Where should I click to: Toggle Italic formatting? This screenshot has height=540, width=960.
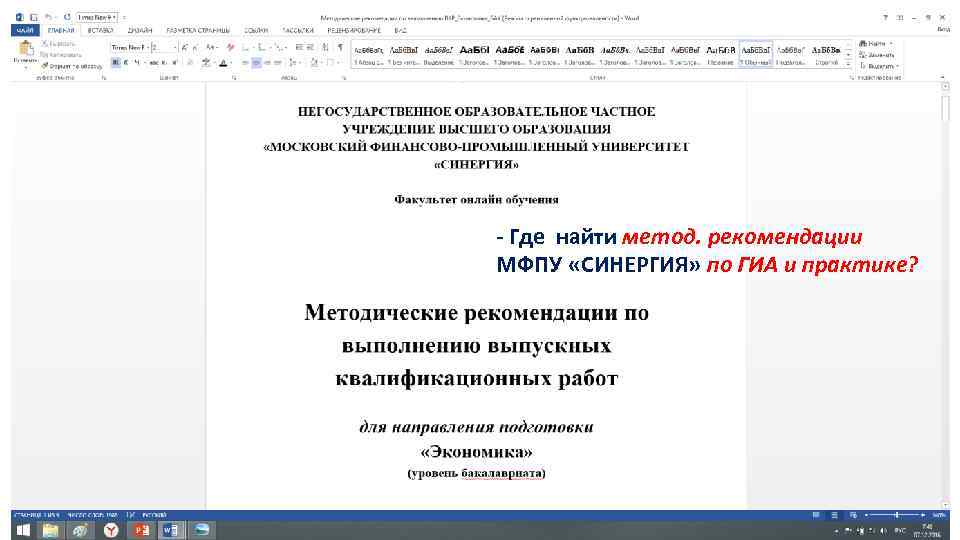tap(126, 62)
